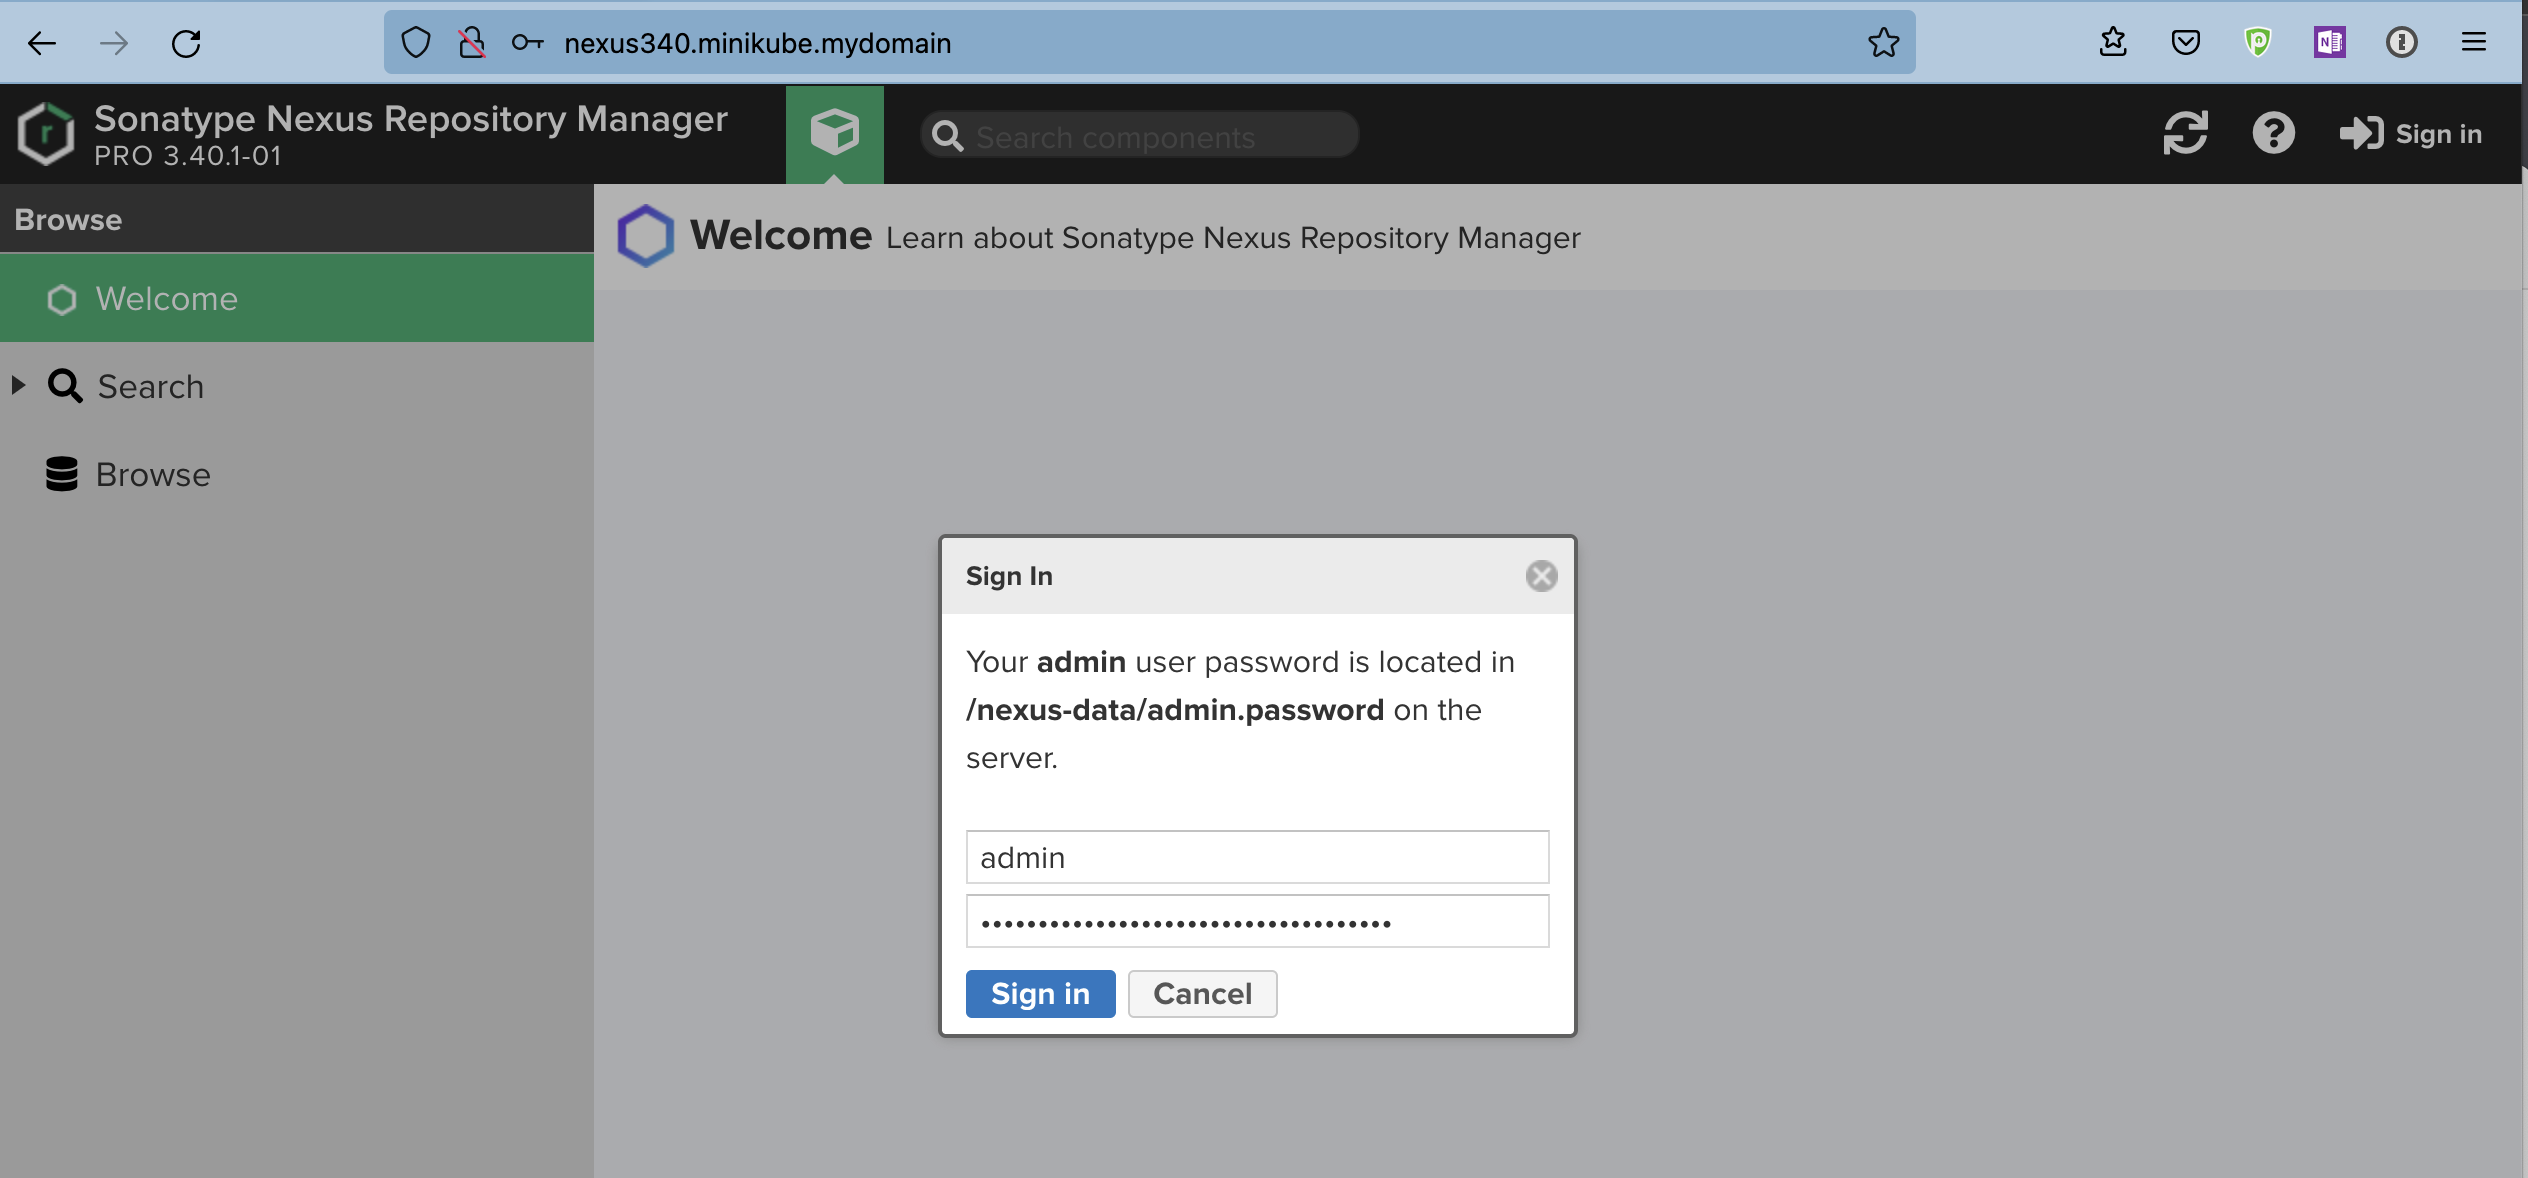Click the password input field
Image resolution: width=2528 pixels, height=1178 pixels.
click(x=1257, y=921)
